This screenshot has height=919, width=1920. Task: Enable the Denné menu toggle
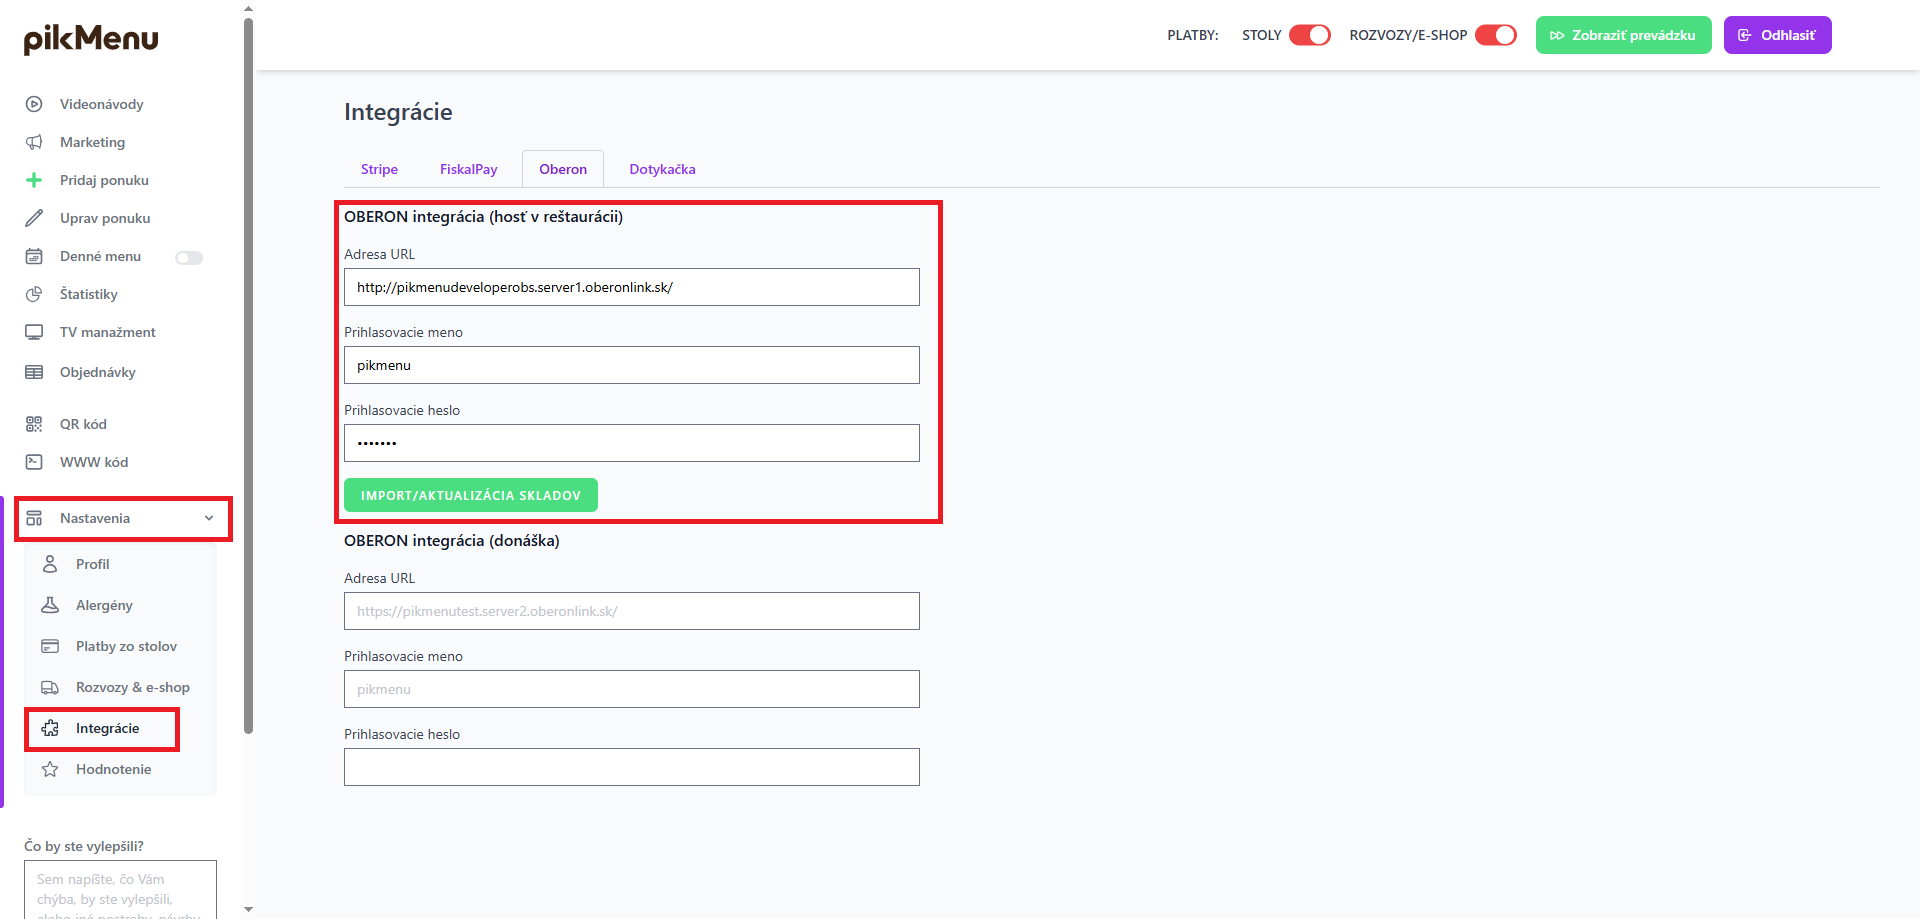(189, 258)
